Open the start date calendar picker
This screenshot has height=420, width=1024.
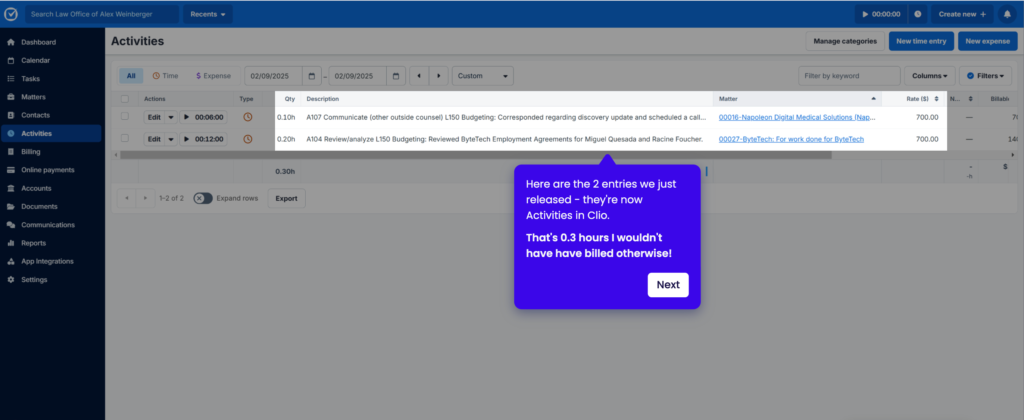point(314,76)
